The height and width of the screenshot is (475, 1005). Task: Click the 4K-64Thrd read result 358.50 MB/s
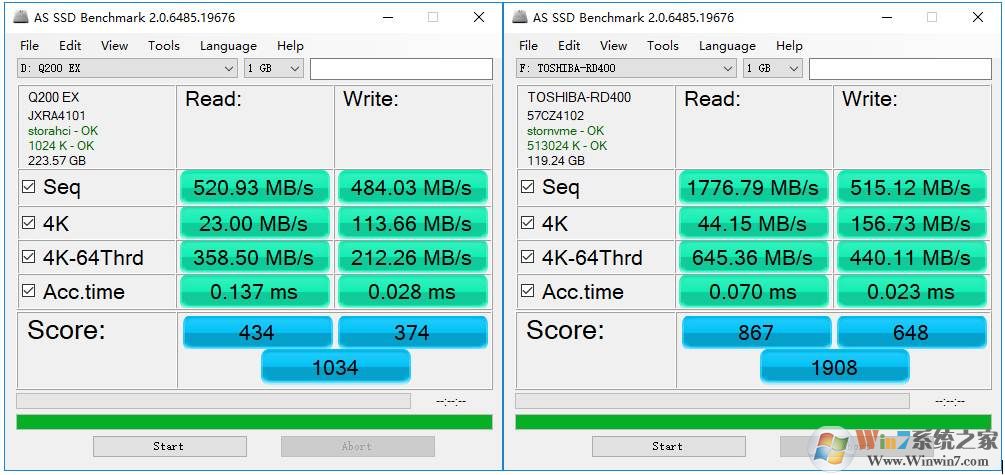tap(254, 257)
